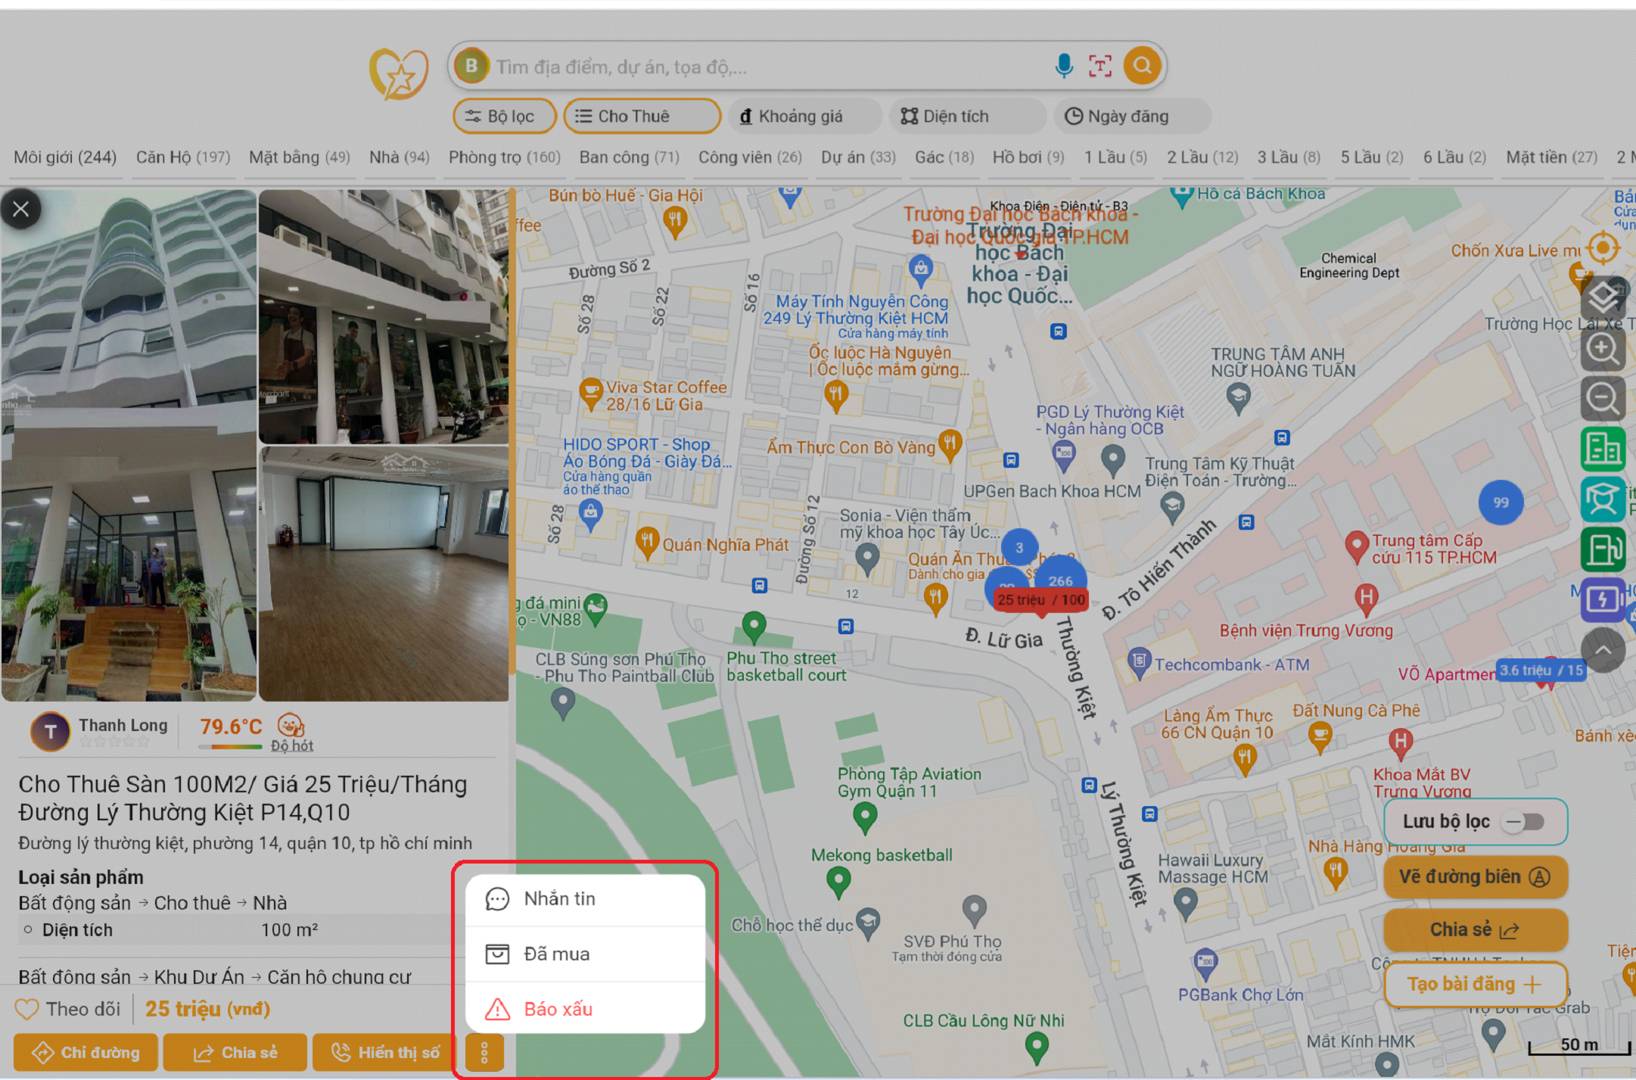
Task: Click the 1 Lầu (5) category tab
Action: pyautogui.click(x=1115, y=157)
